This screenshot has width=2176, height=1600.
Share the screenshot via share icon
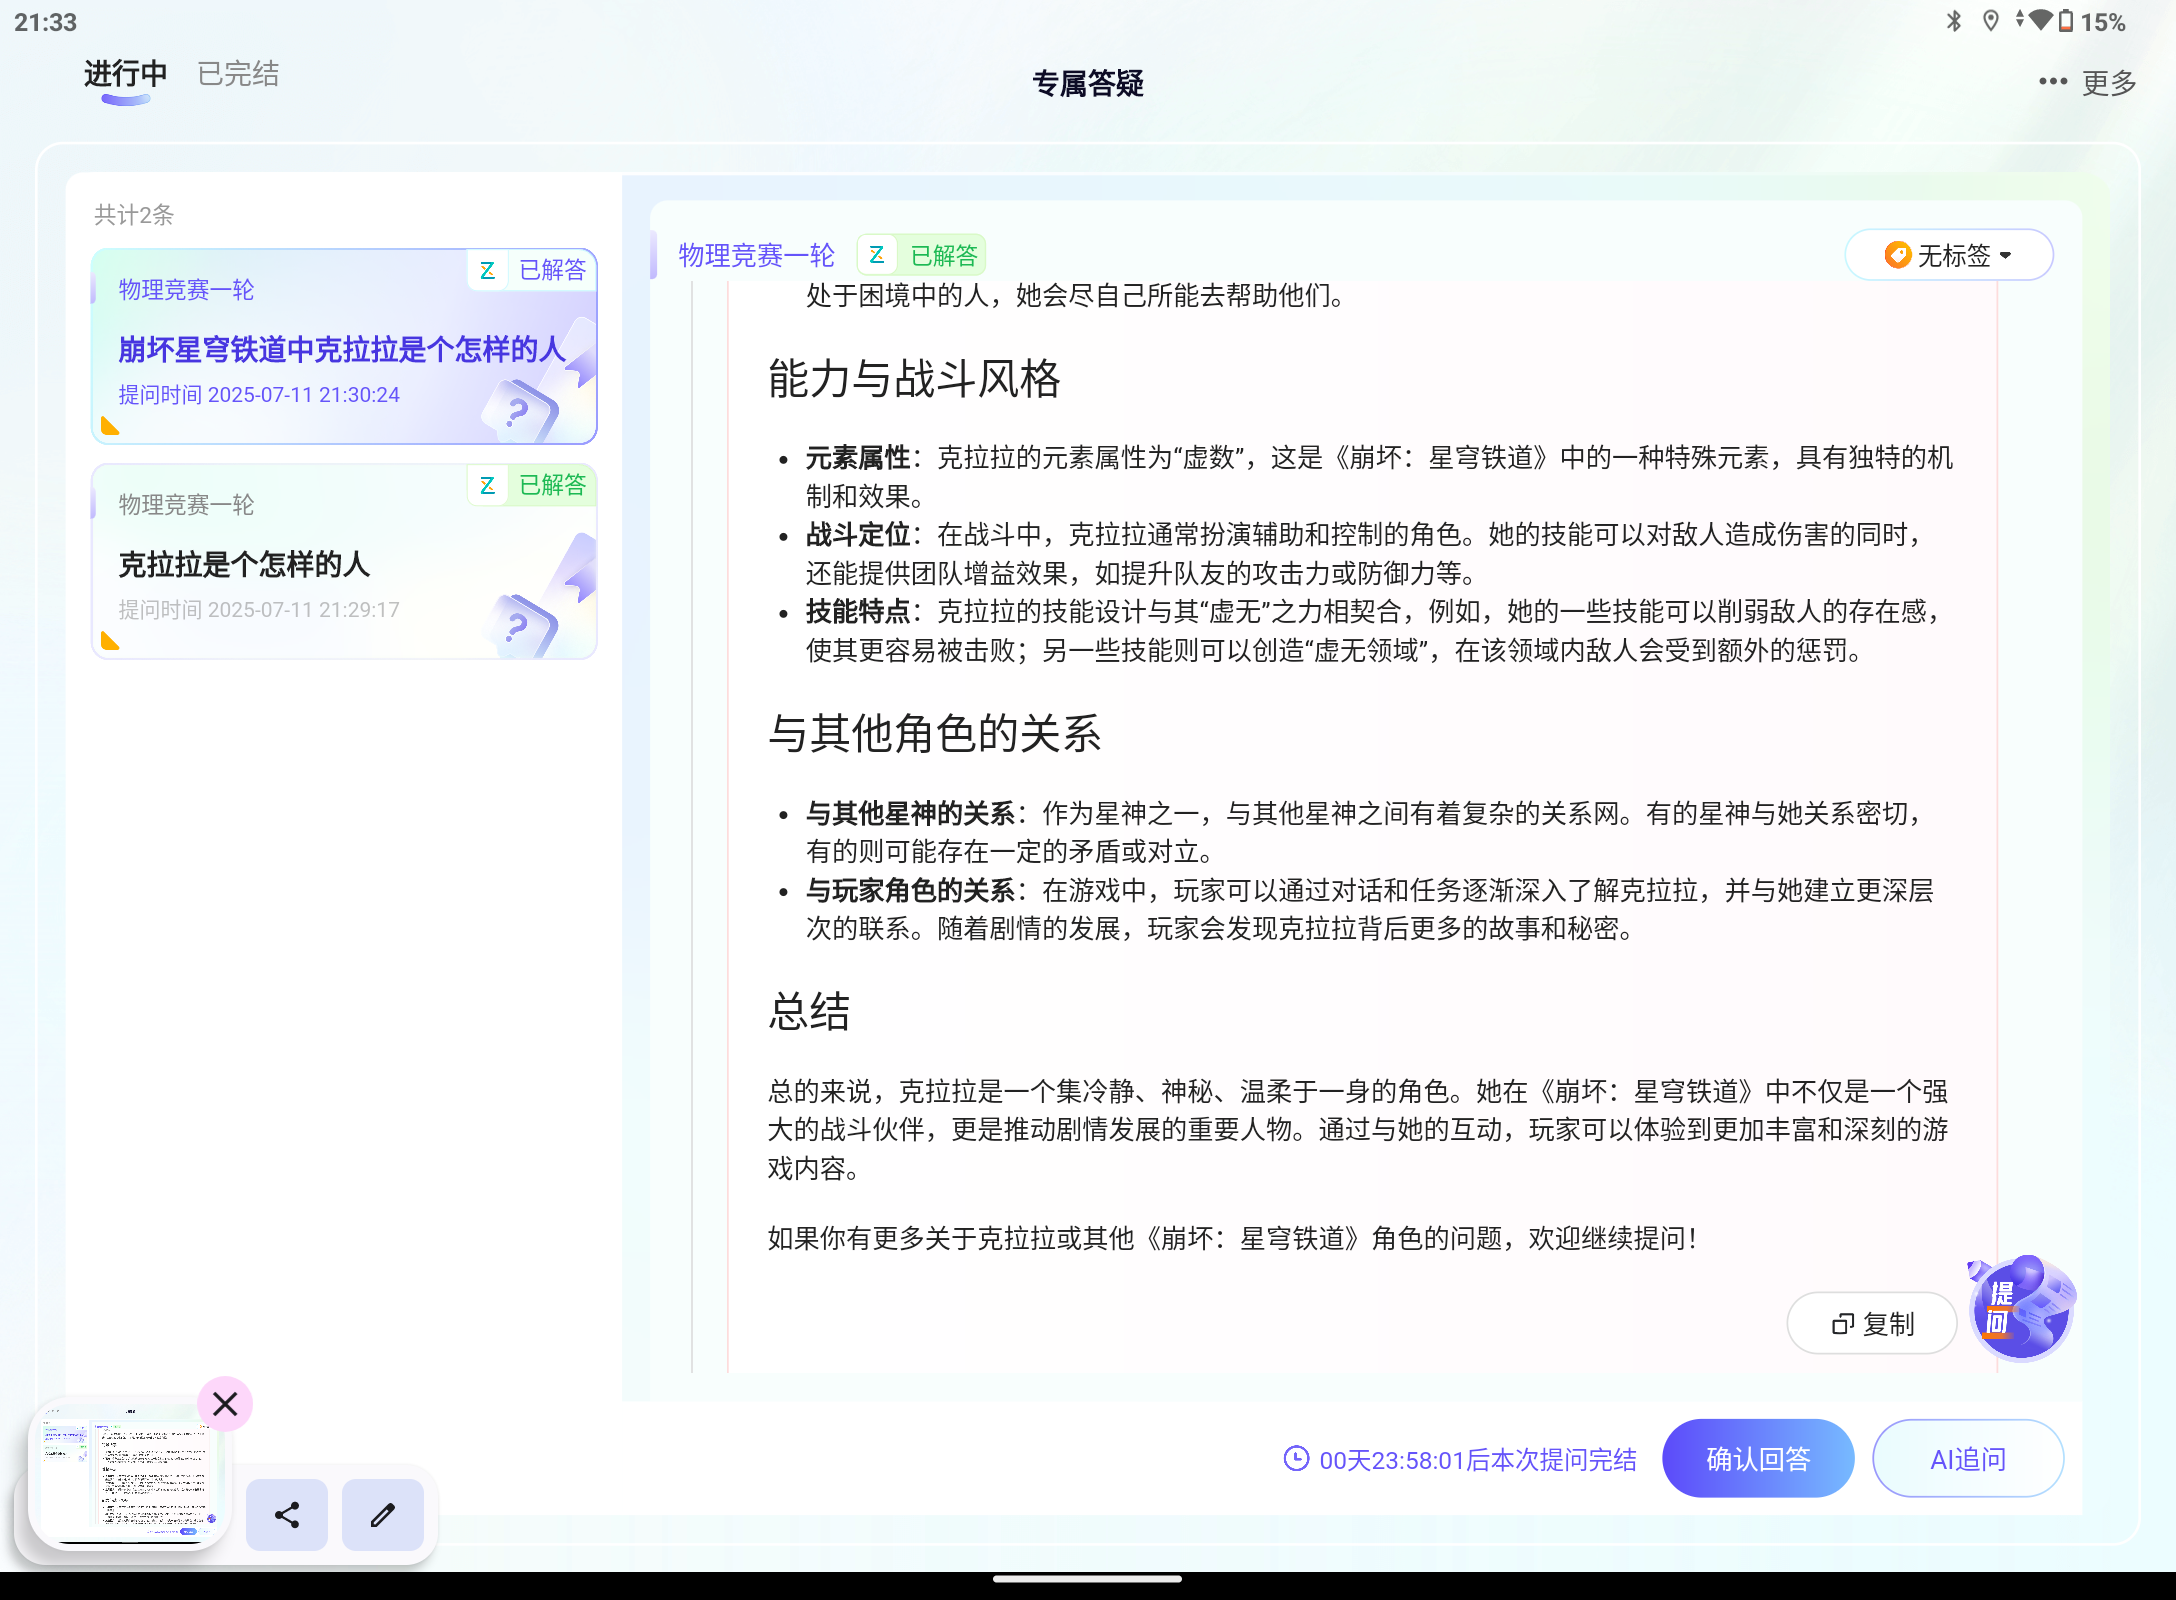coord(287,1514)
